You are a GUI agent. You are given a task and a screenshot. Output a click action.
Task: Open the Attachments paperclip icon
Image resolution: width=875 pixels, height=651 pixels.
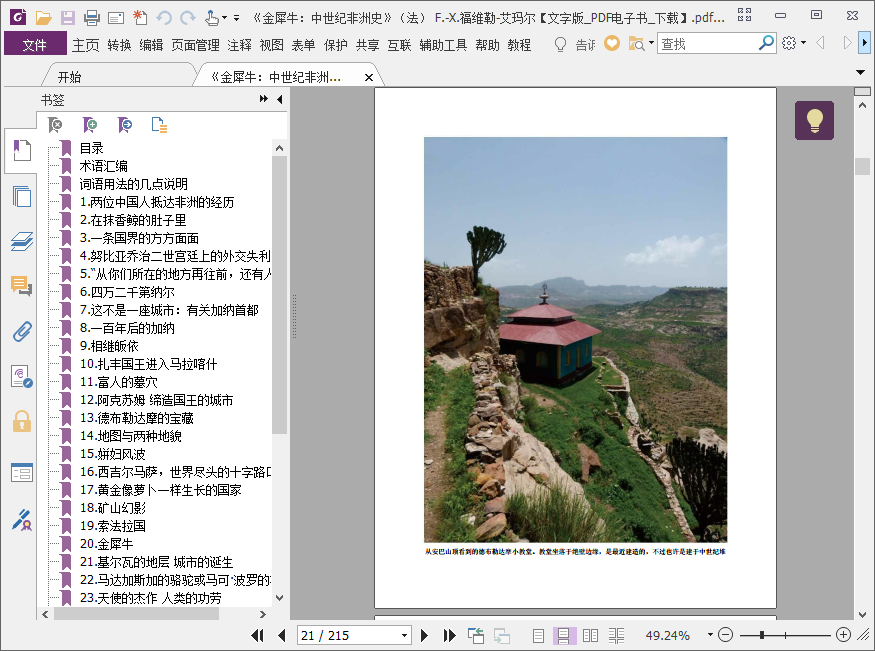[22, 331]
